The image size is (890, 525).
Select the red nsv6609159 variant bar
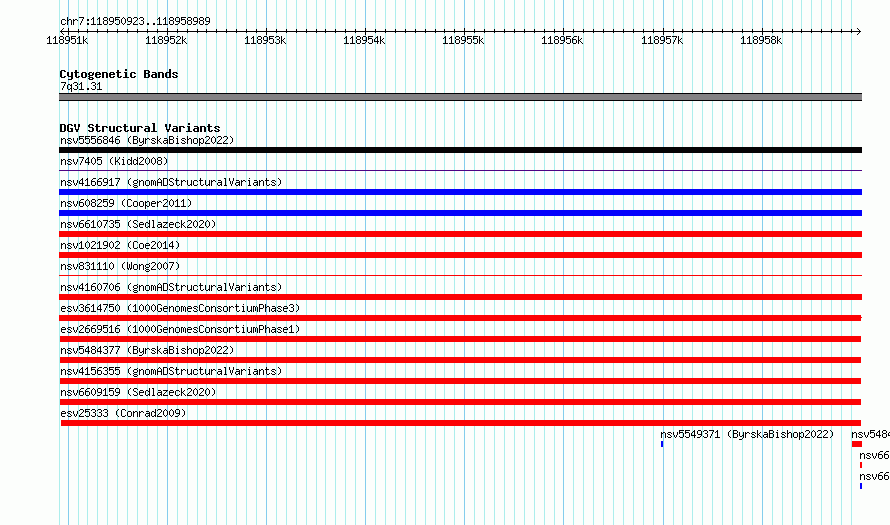pyautogui.click(x=460, y=402)
